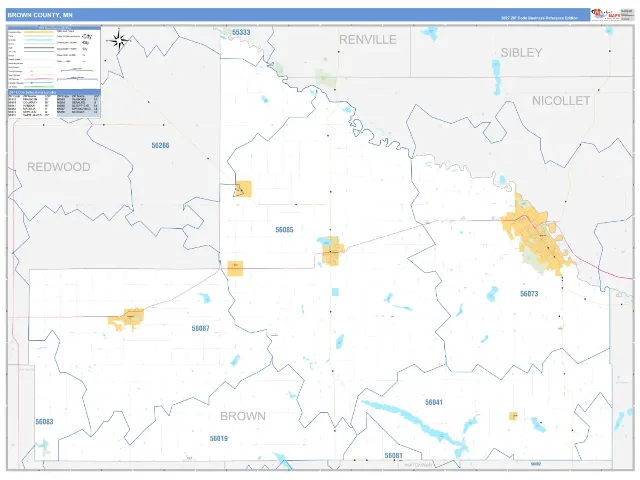640x480 pixels.
Task: Click the RENVILLE county label
Action: point(368,40)
